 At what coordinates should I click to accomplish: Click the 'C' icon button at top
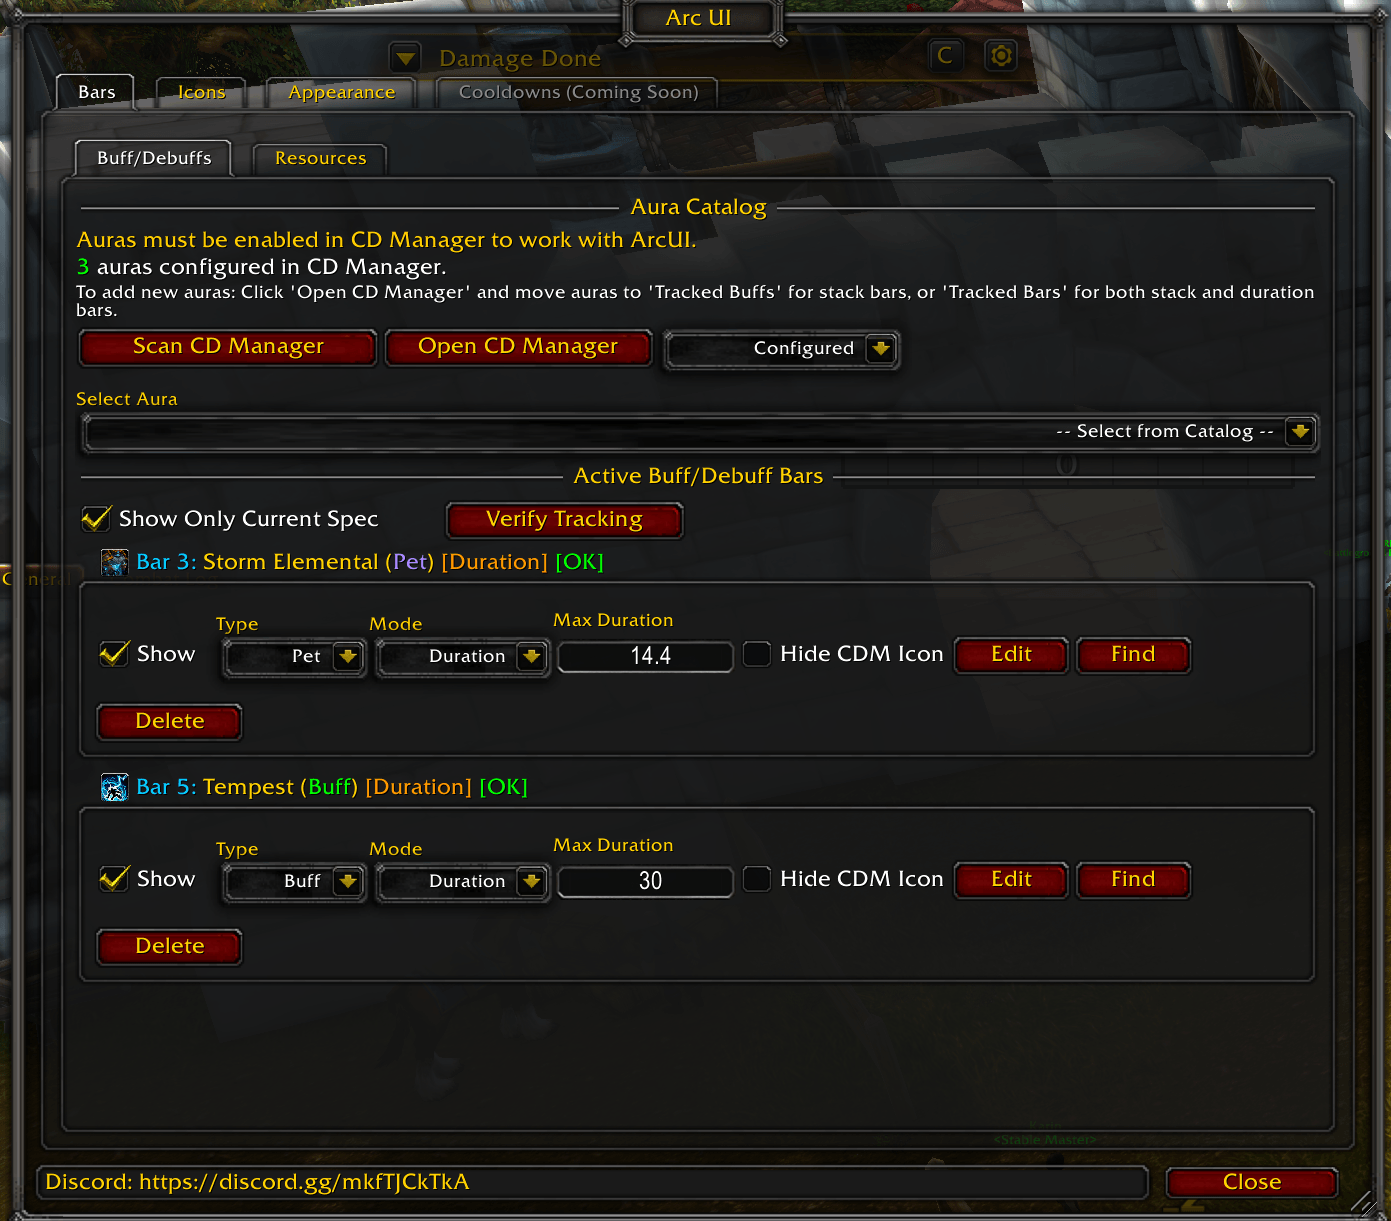[x=945, y=56]
